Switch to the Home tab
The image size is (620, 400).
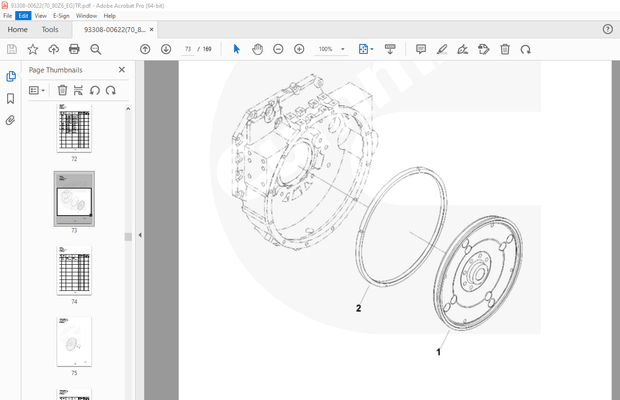[17, 30]
